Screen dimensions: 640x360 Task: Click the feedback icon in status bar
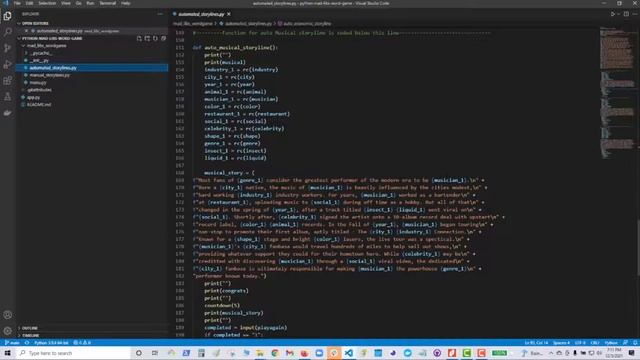625,342
